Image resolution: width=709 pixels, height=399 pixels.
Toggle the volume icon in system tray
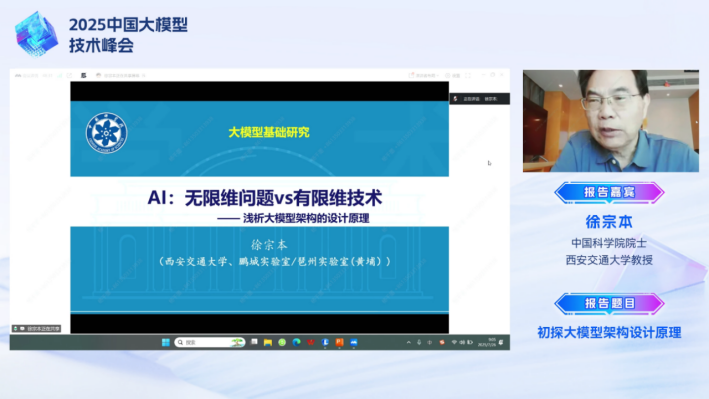click(462, 342)
